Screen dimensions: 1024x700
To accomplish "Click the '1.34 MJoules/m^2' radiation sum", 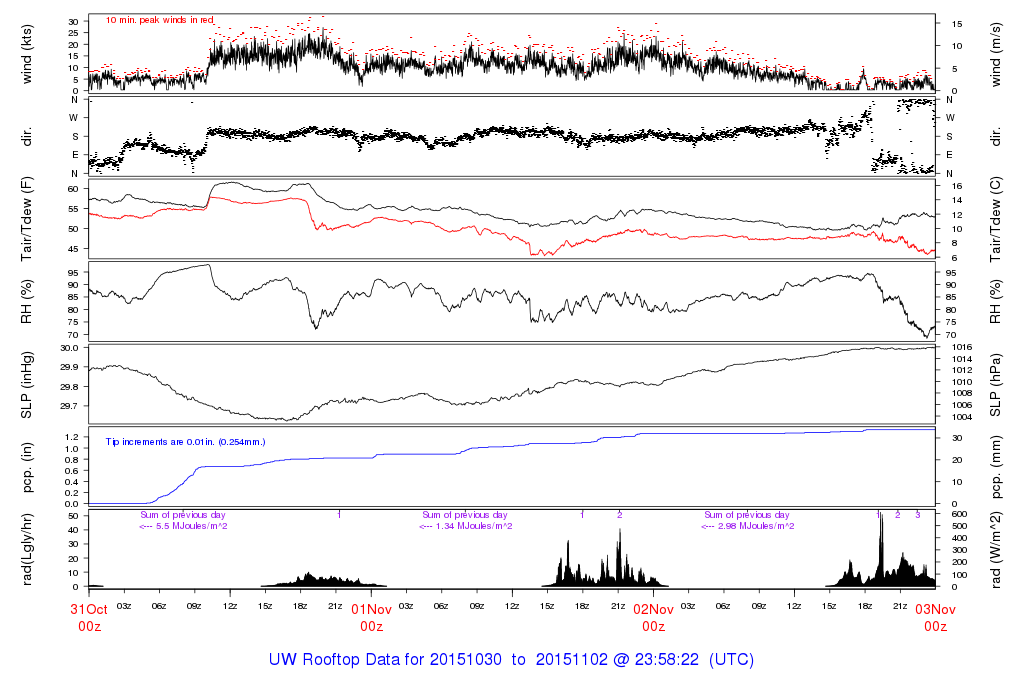I will coord(474,526).
